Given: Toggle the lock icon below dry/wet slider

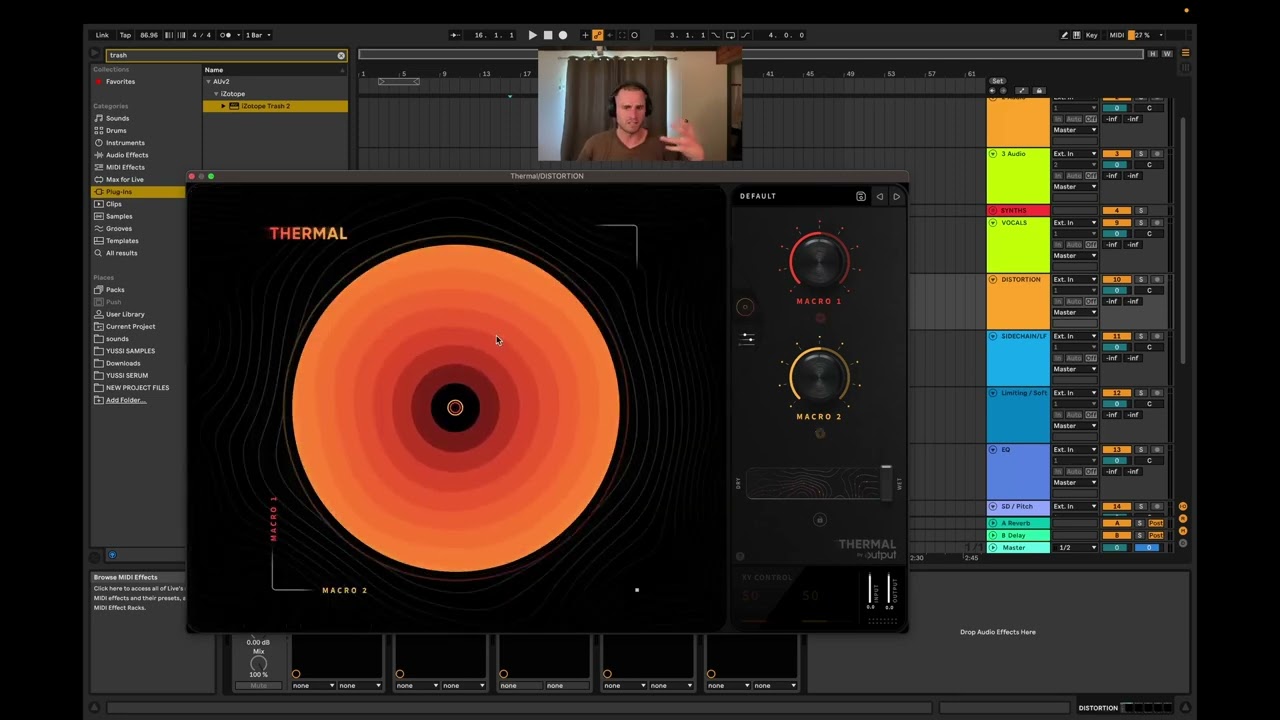Looking at the screenshot, I should [x=820, y=519].
